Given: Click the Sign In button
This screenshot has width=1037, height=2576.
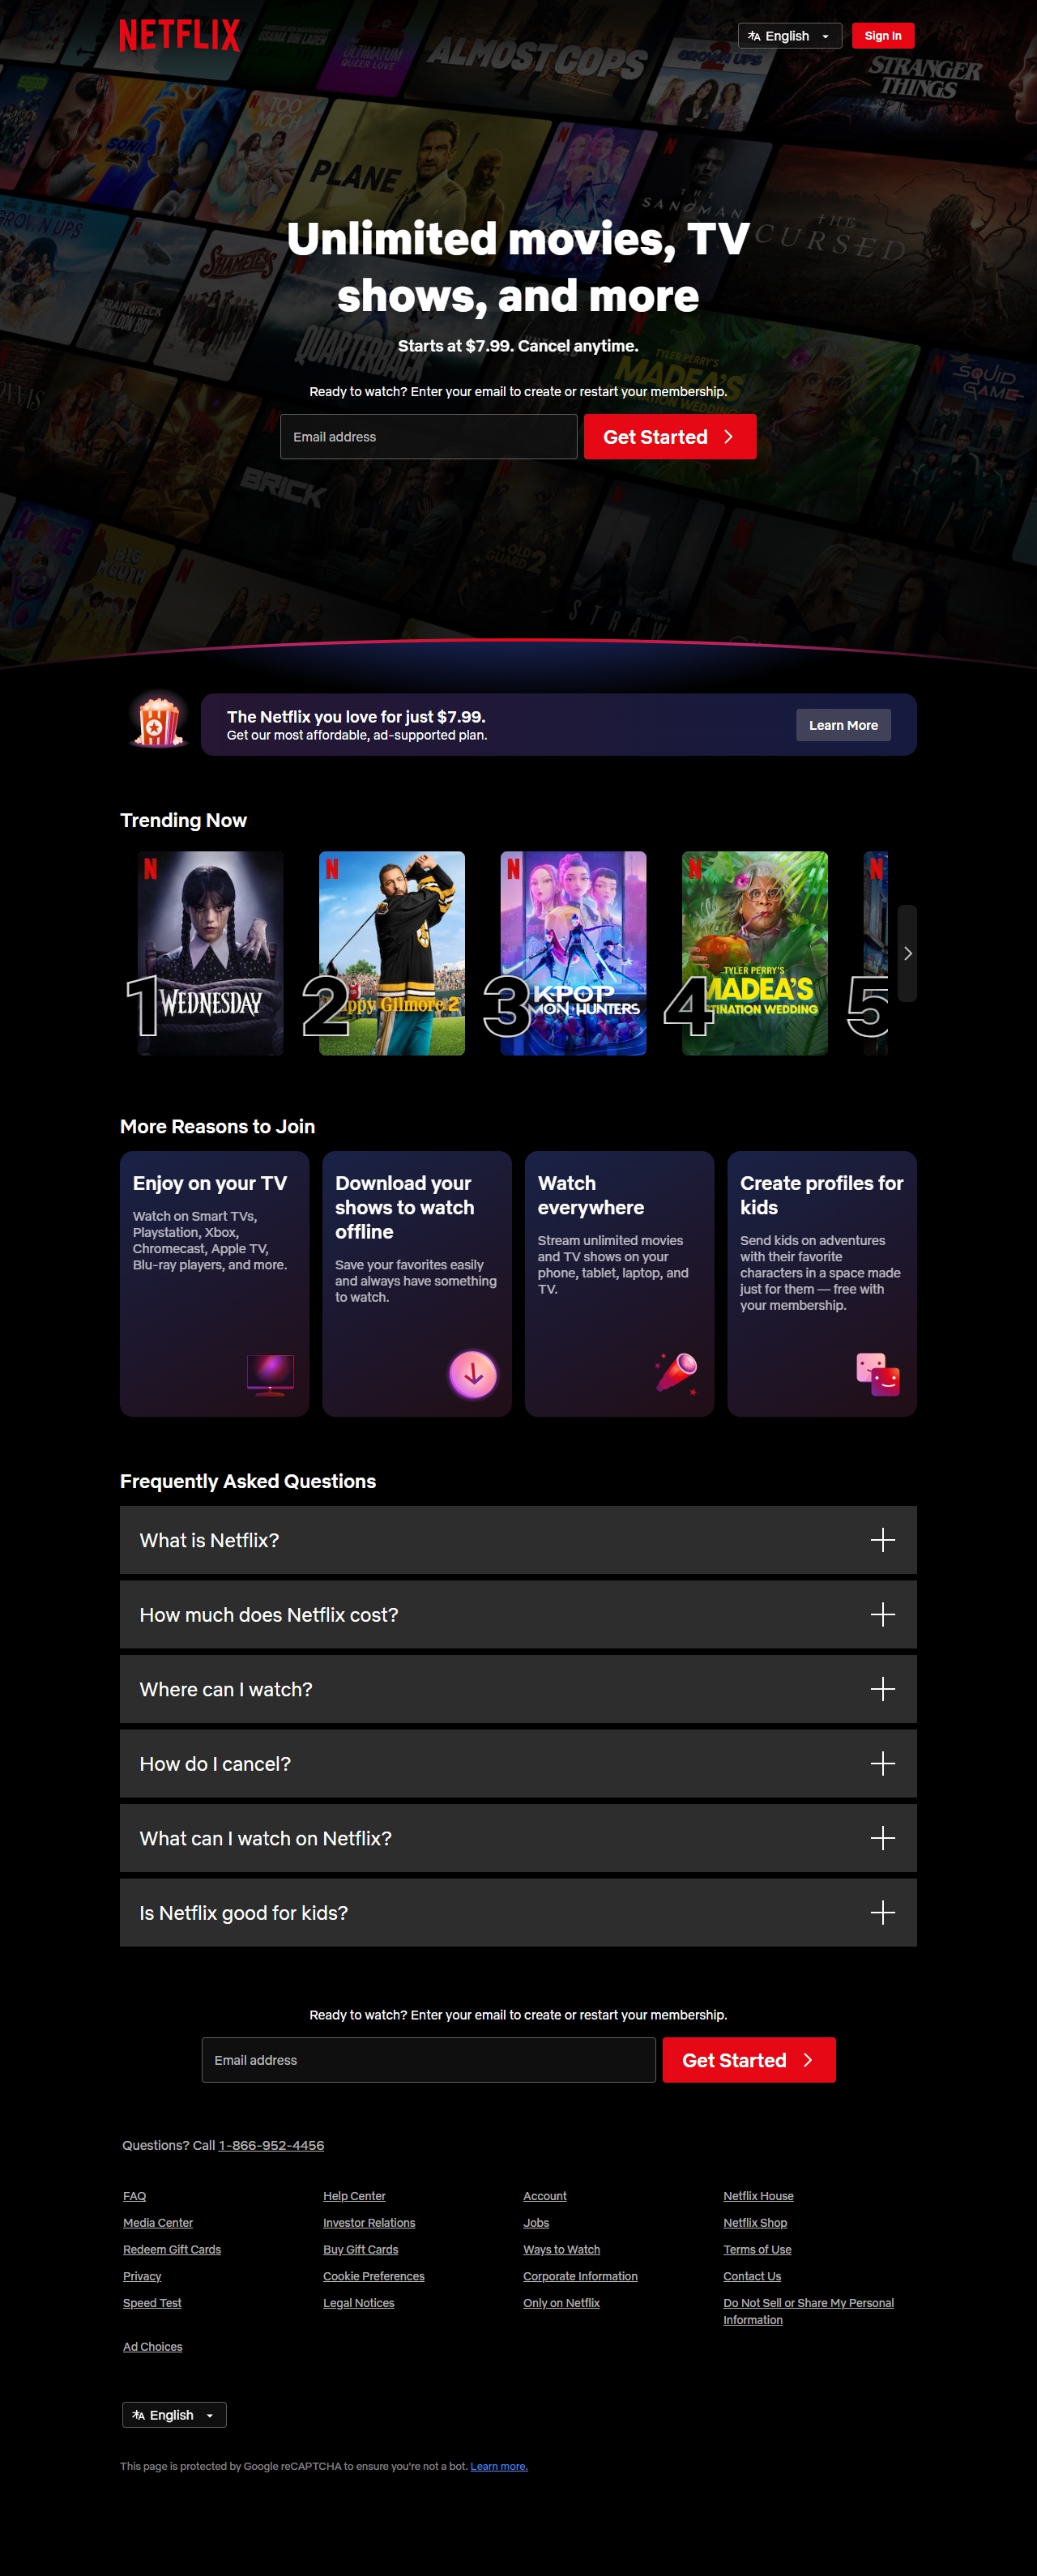Looking at the screenshot, I should [x=883, y=36].
